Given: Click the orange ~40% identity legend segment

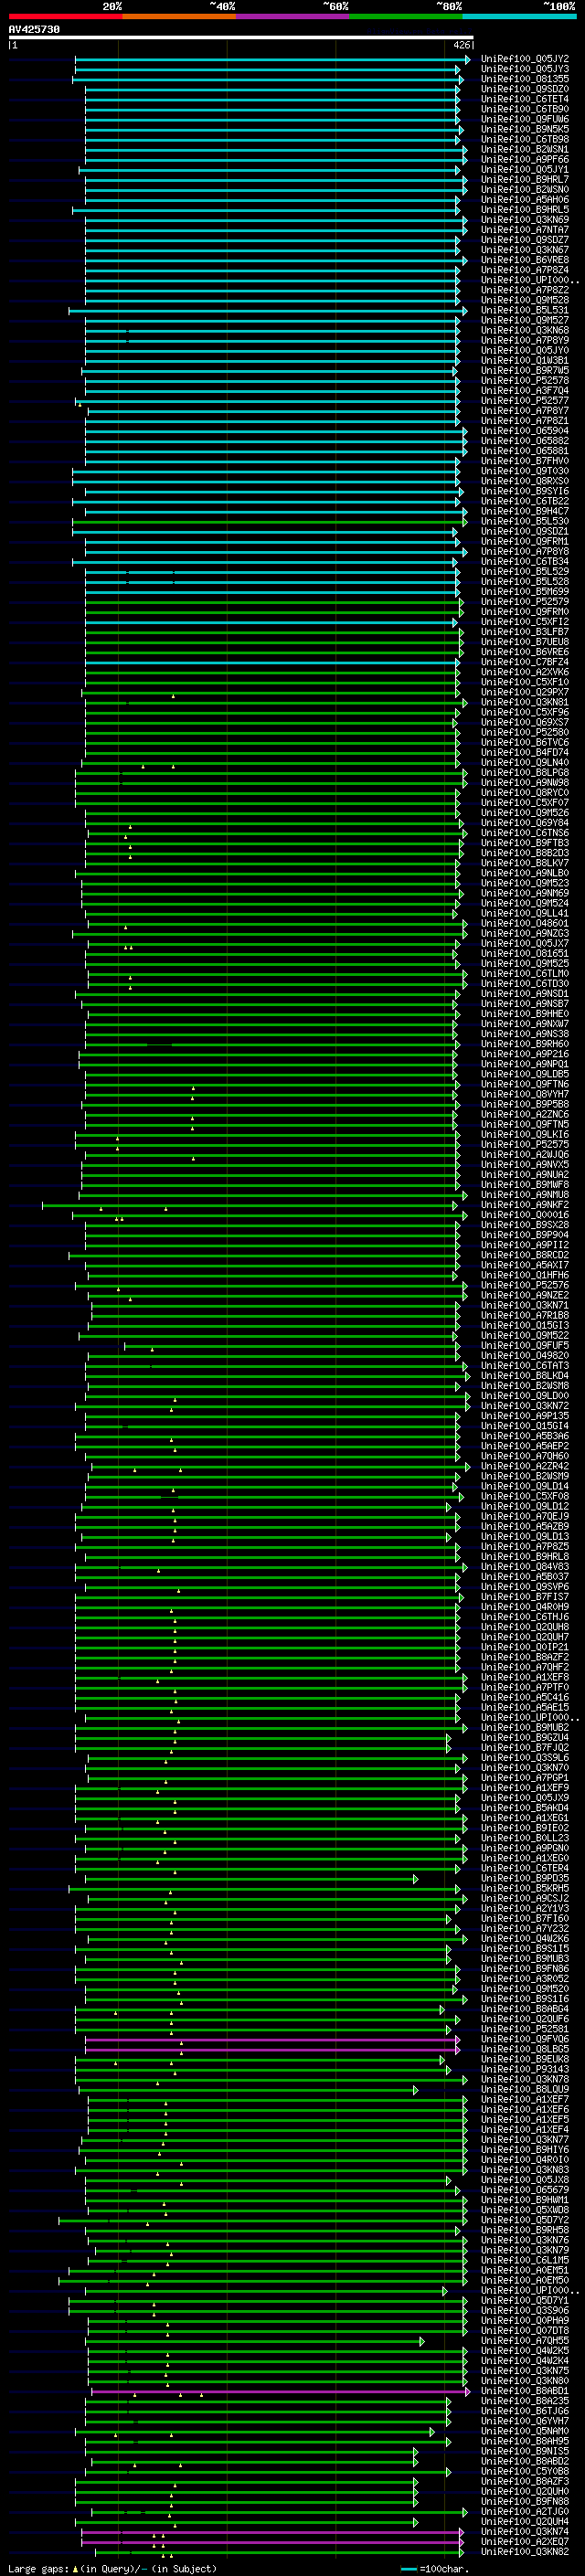Looking at the screenshot, I should click(x=178, y=17).
